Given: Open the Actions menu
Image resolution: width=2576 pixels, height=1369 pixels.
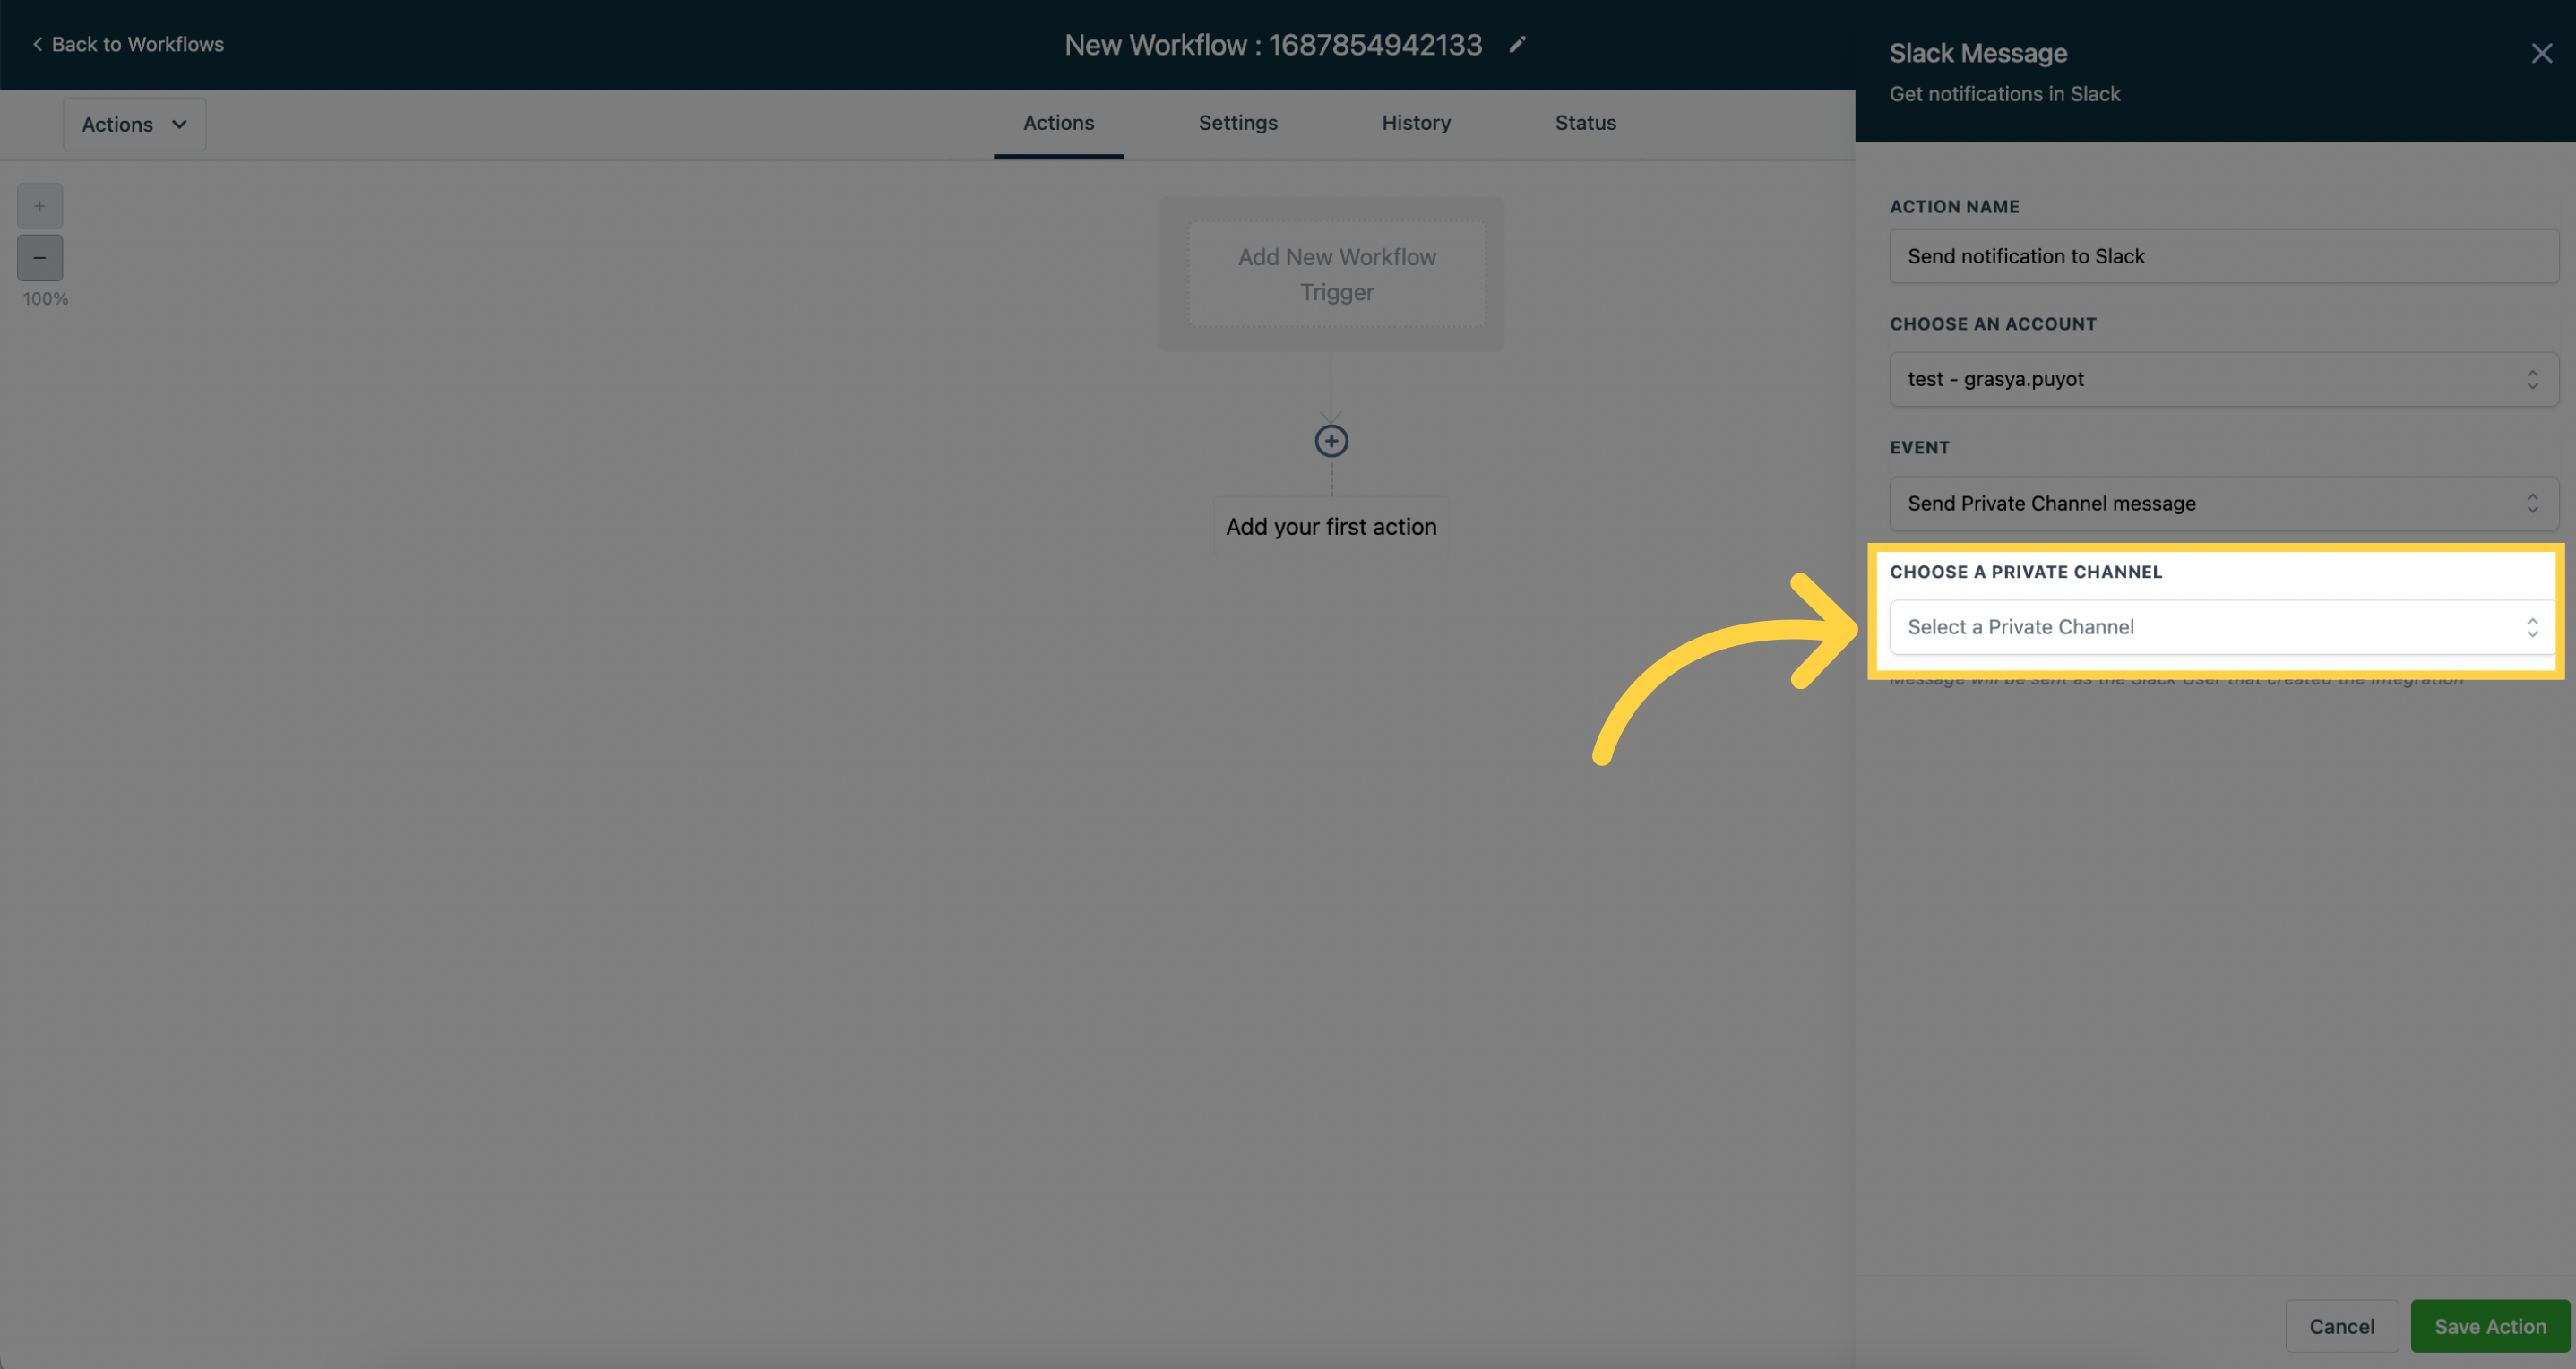Looking at the screenshot, I should [x=133, y=123].
